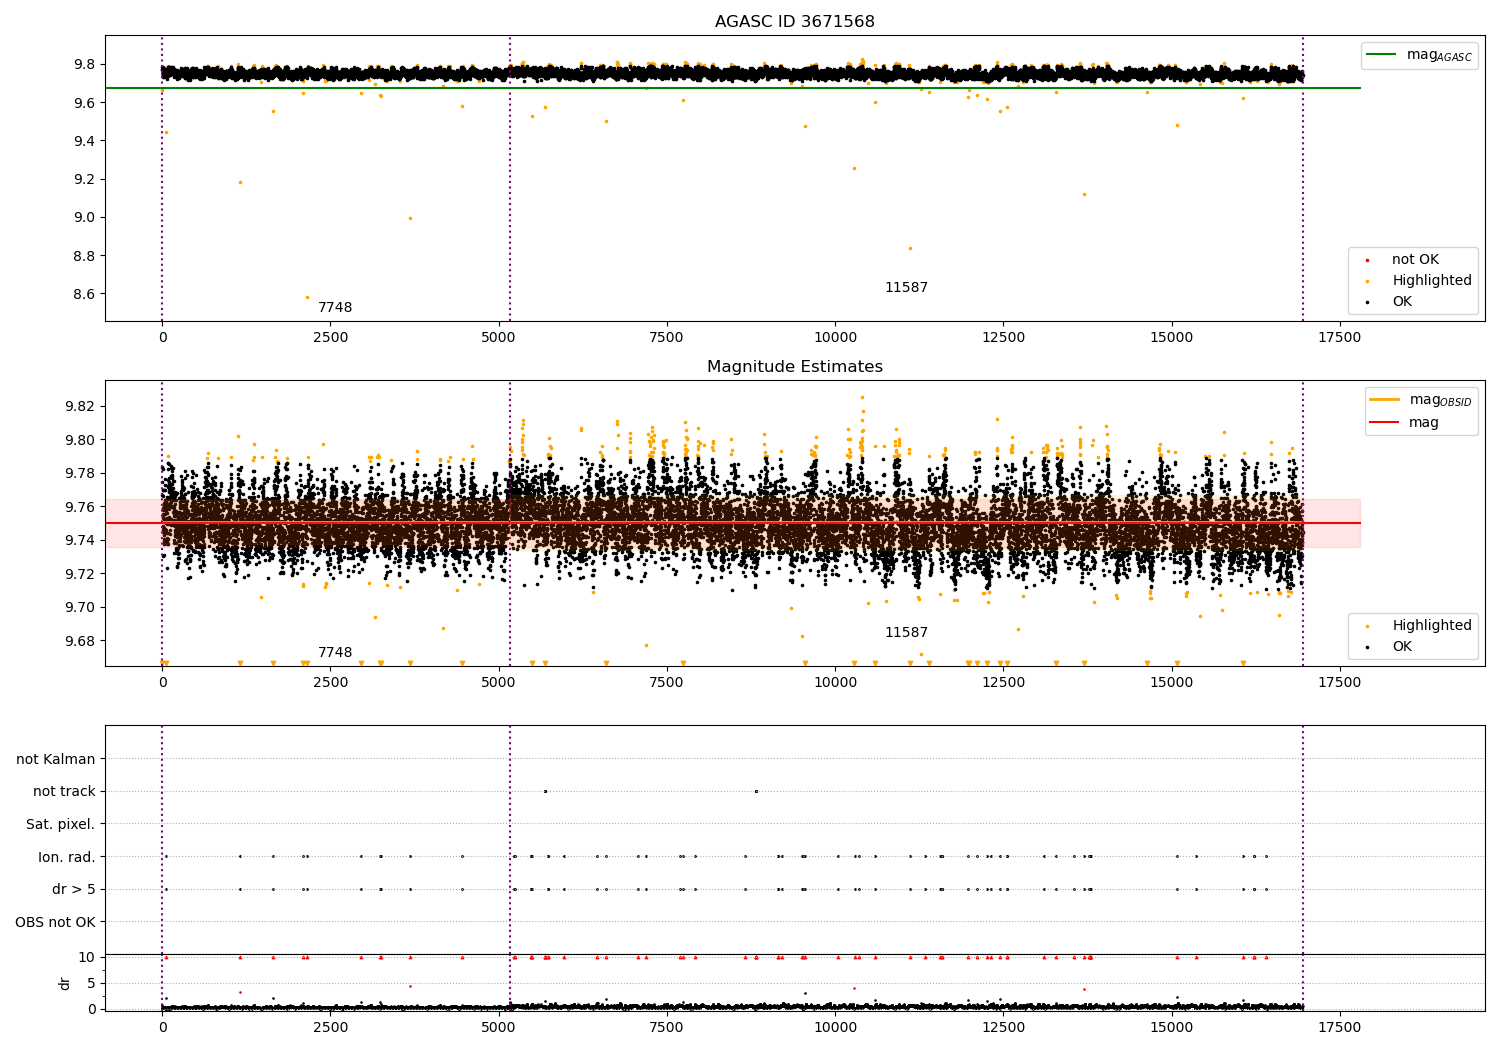
Task: Click the 9.80 y-tick on the middle plot
Action: [x=80, y=440]
